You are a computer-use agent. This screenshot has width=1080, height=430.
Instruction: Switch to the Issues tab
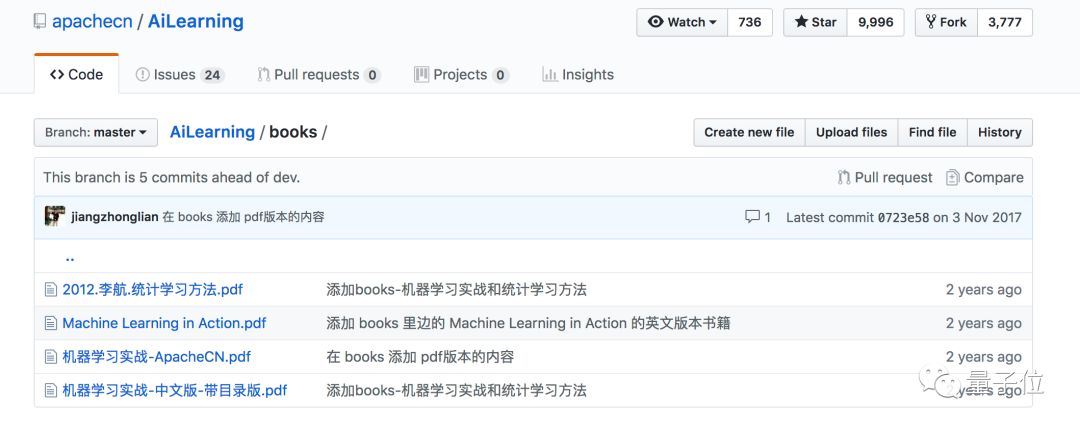tap(179, 74)
